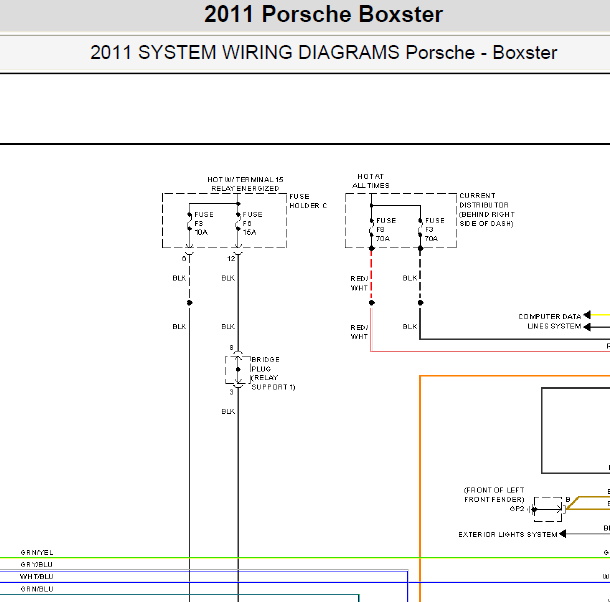Click the "RED/WHT" label beside the red dashed wire

359,283
